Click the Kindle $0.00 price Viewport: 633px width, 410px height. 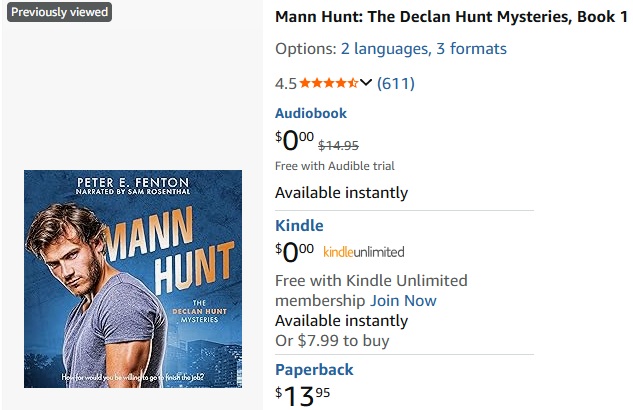(294, 251)
